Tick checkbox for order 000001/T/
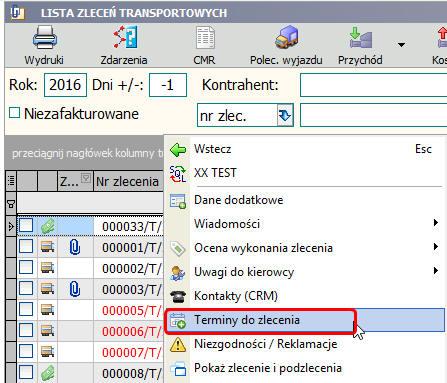 (x=26, y=246)
